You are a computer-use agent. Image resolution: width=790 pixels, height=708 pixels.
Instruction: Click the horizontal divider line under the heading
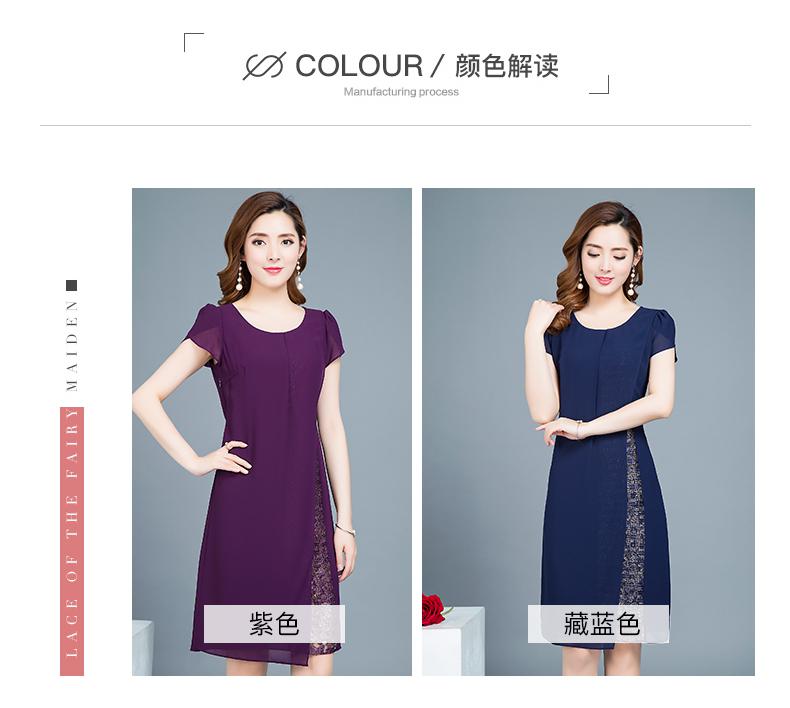396,125
